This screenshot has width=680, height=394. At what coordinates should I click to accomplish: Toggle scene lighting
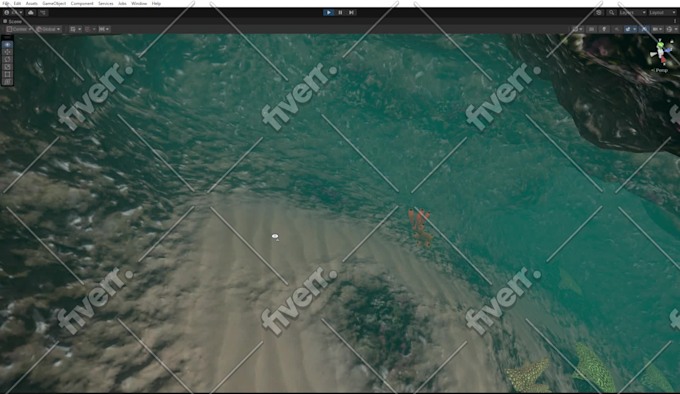[604, 29]
